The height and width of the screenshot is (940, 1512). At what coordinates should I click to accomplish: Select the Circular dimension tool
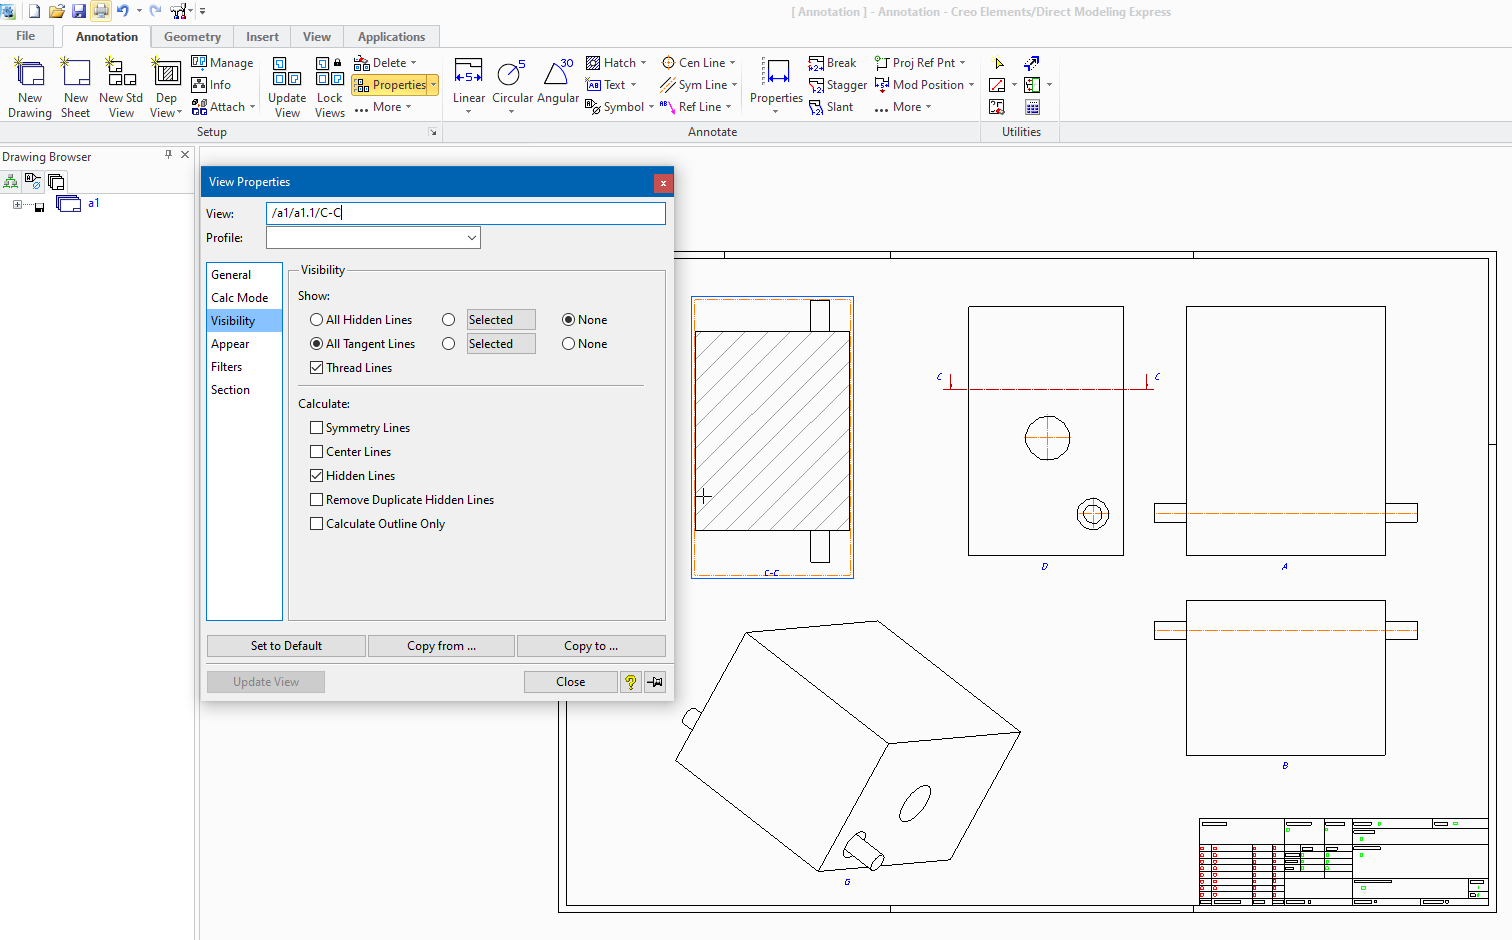tap(511, 85)
